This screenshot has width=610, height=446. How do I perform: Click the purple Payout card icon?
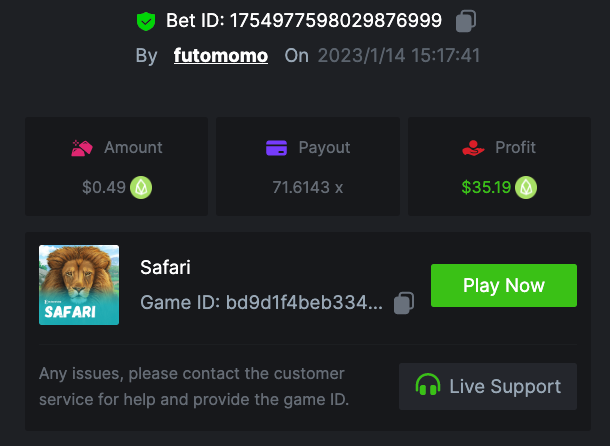(277, 148)
